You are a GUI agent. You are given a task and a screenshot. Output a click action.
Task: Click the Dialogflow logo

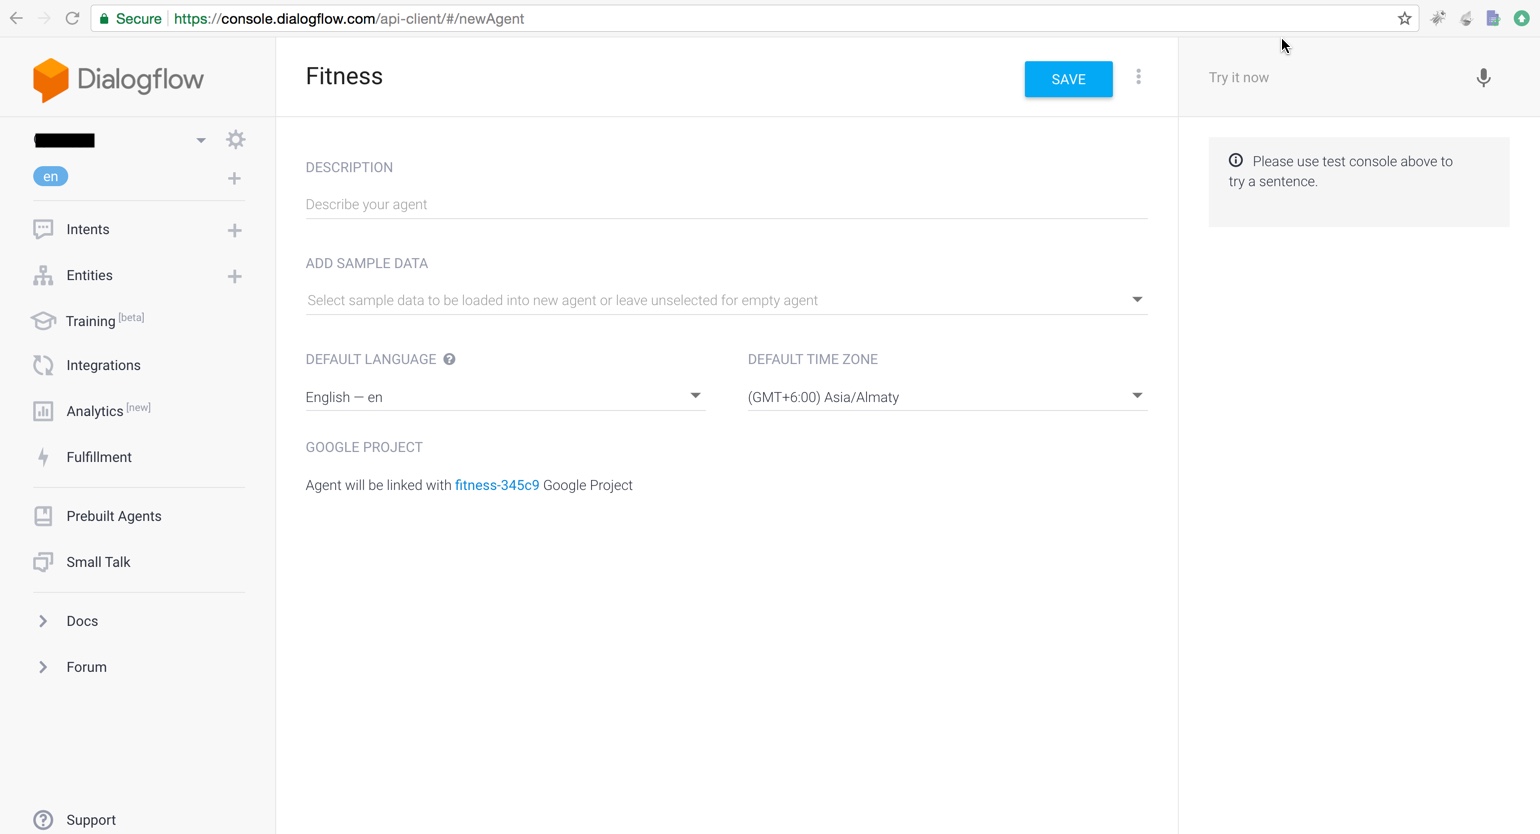coord(118,79)
